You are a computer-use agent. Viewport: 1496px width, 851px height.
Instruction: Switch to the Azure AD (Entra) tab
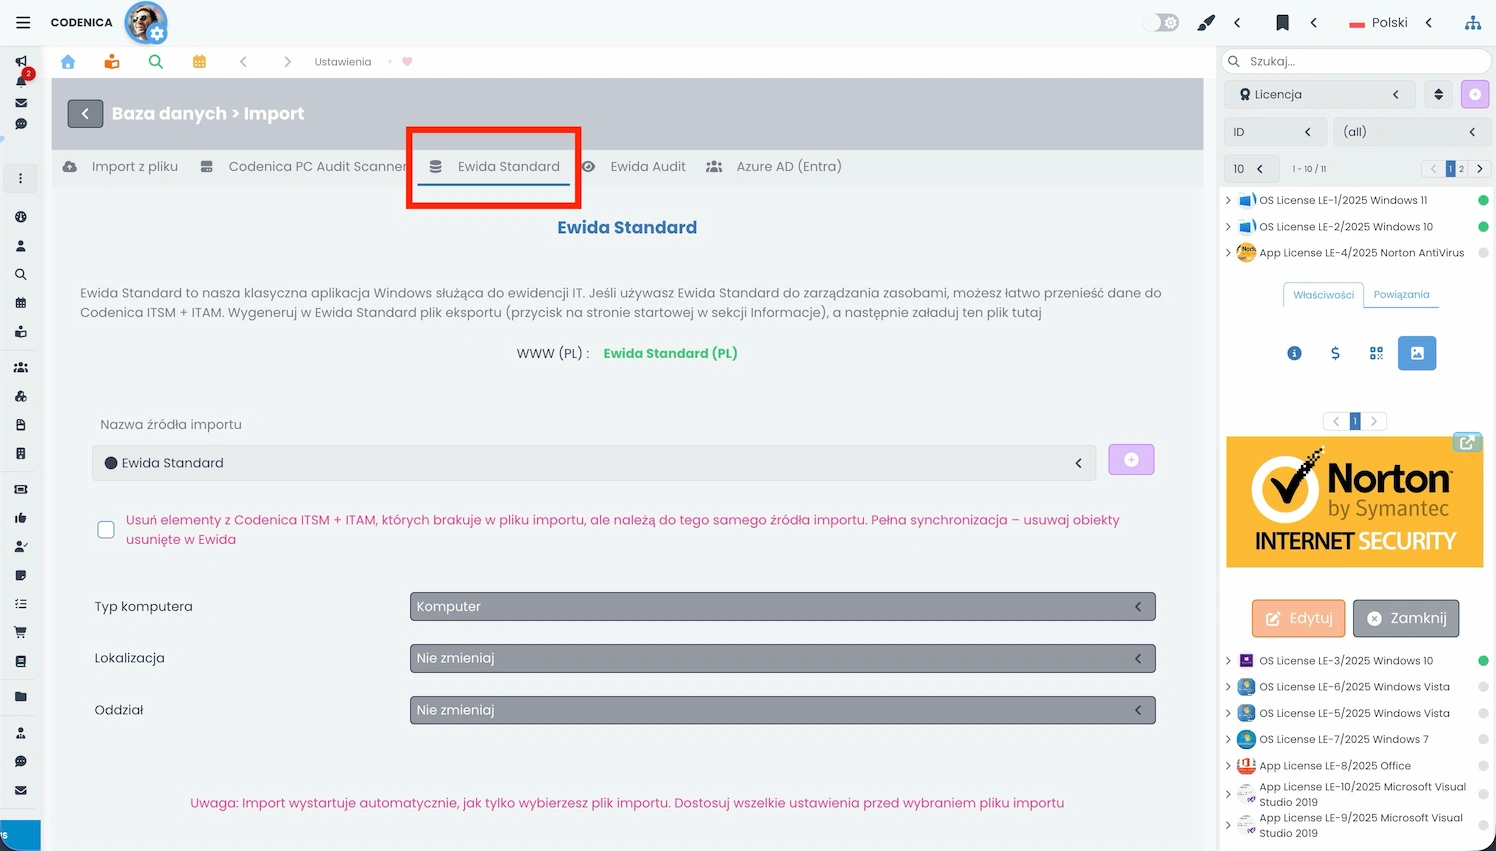point(788,167)
